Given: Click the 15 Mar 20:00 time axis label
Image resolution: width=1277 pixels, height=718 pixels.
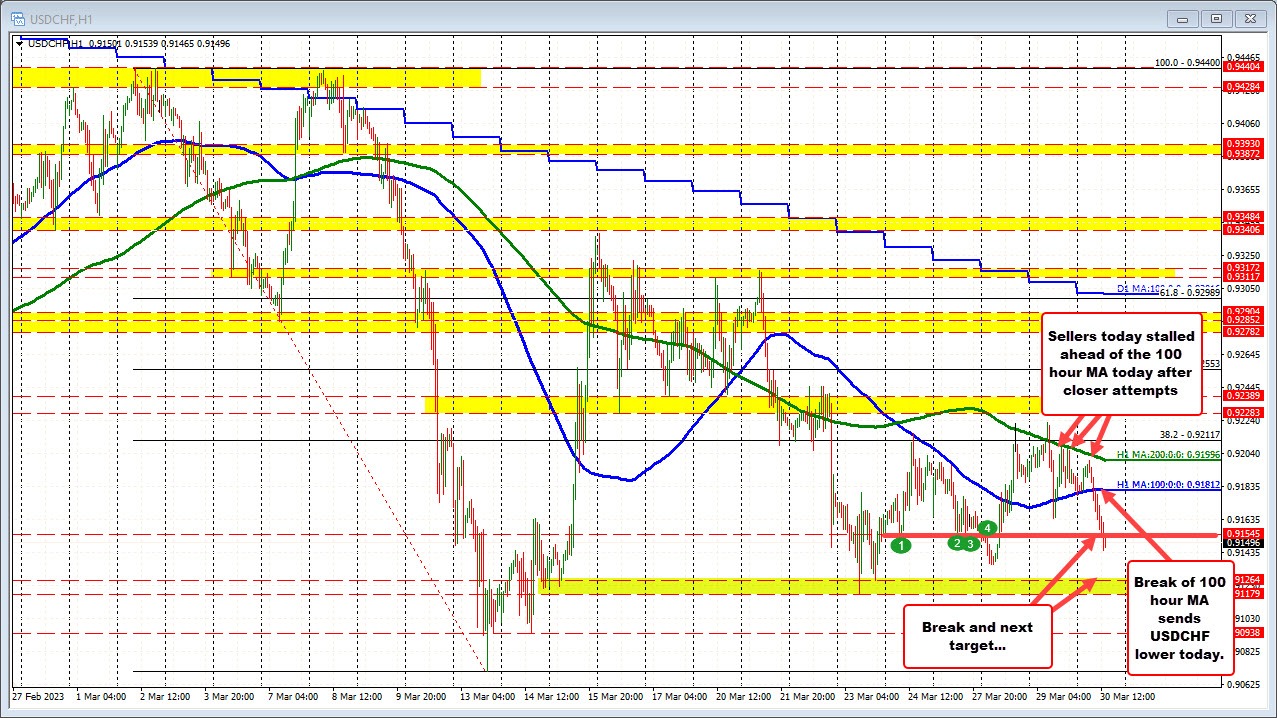Looking at the screenshot, I should pyautogui.click(x=618, y=696).
